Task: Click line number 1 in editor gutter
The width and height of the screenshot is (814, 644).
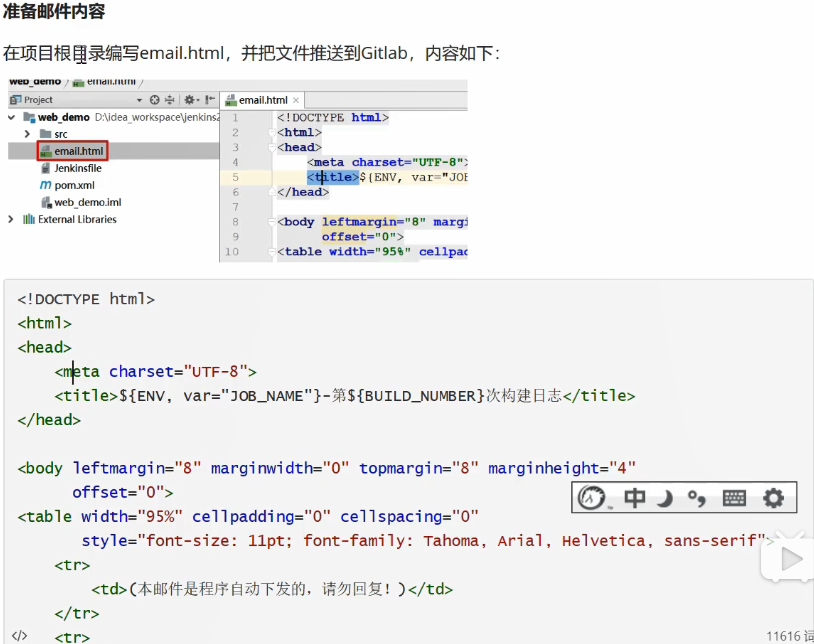Action: (x=235, y=118)
